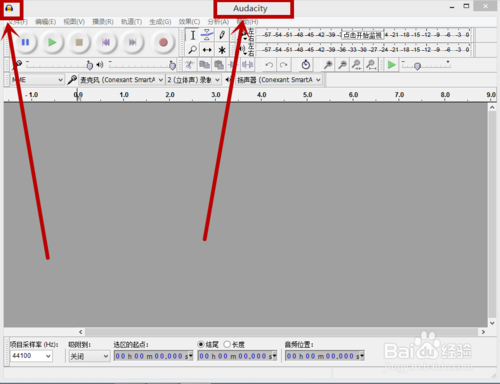This screenshot has width=500, height=384.
Task: Open the View (V) menu
Action: click(74, 22)
